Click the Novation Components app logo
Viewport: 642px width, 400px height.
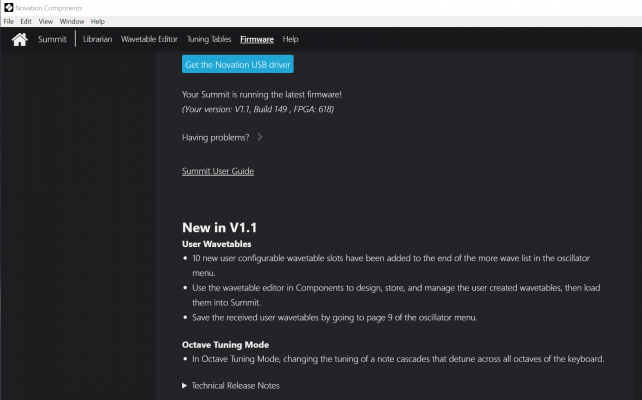9,8
